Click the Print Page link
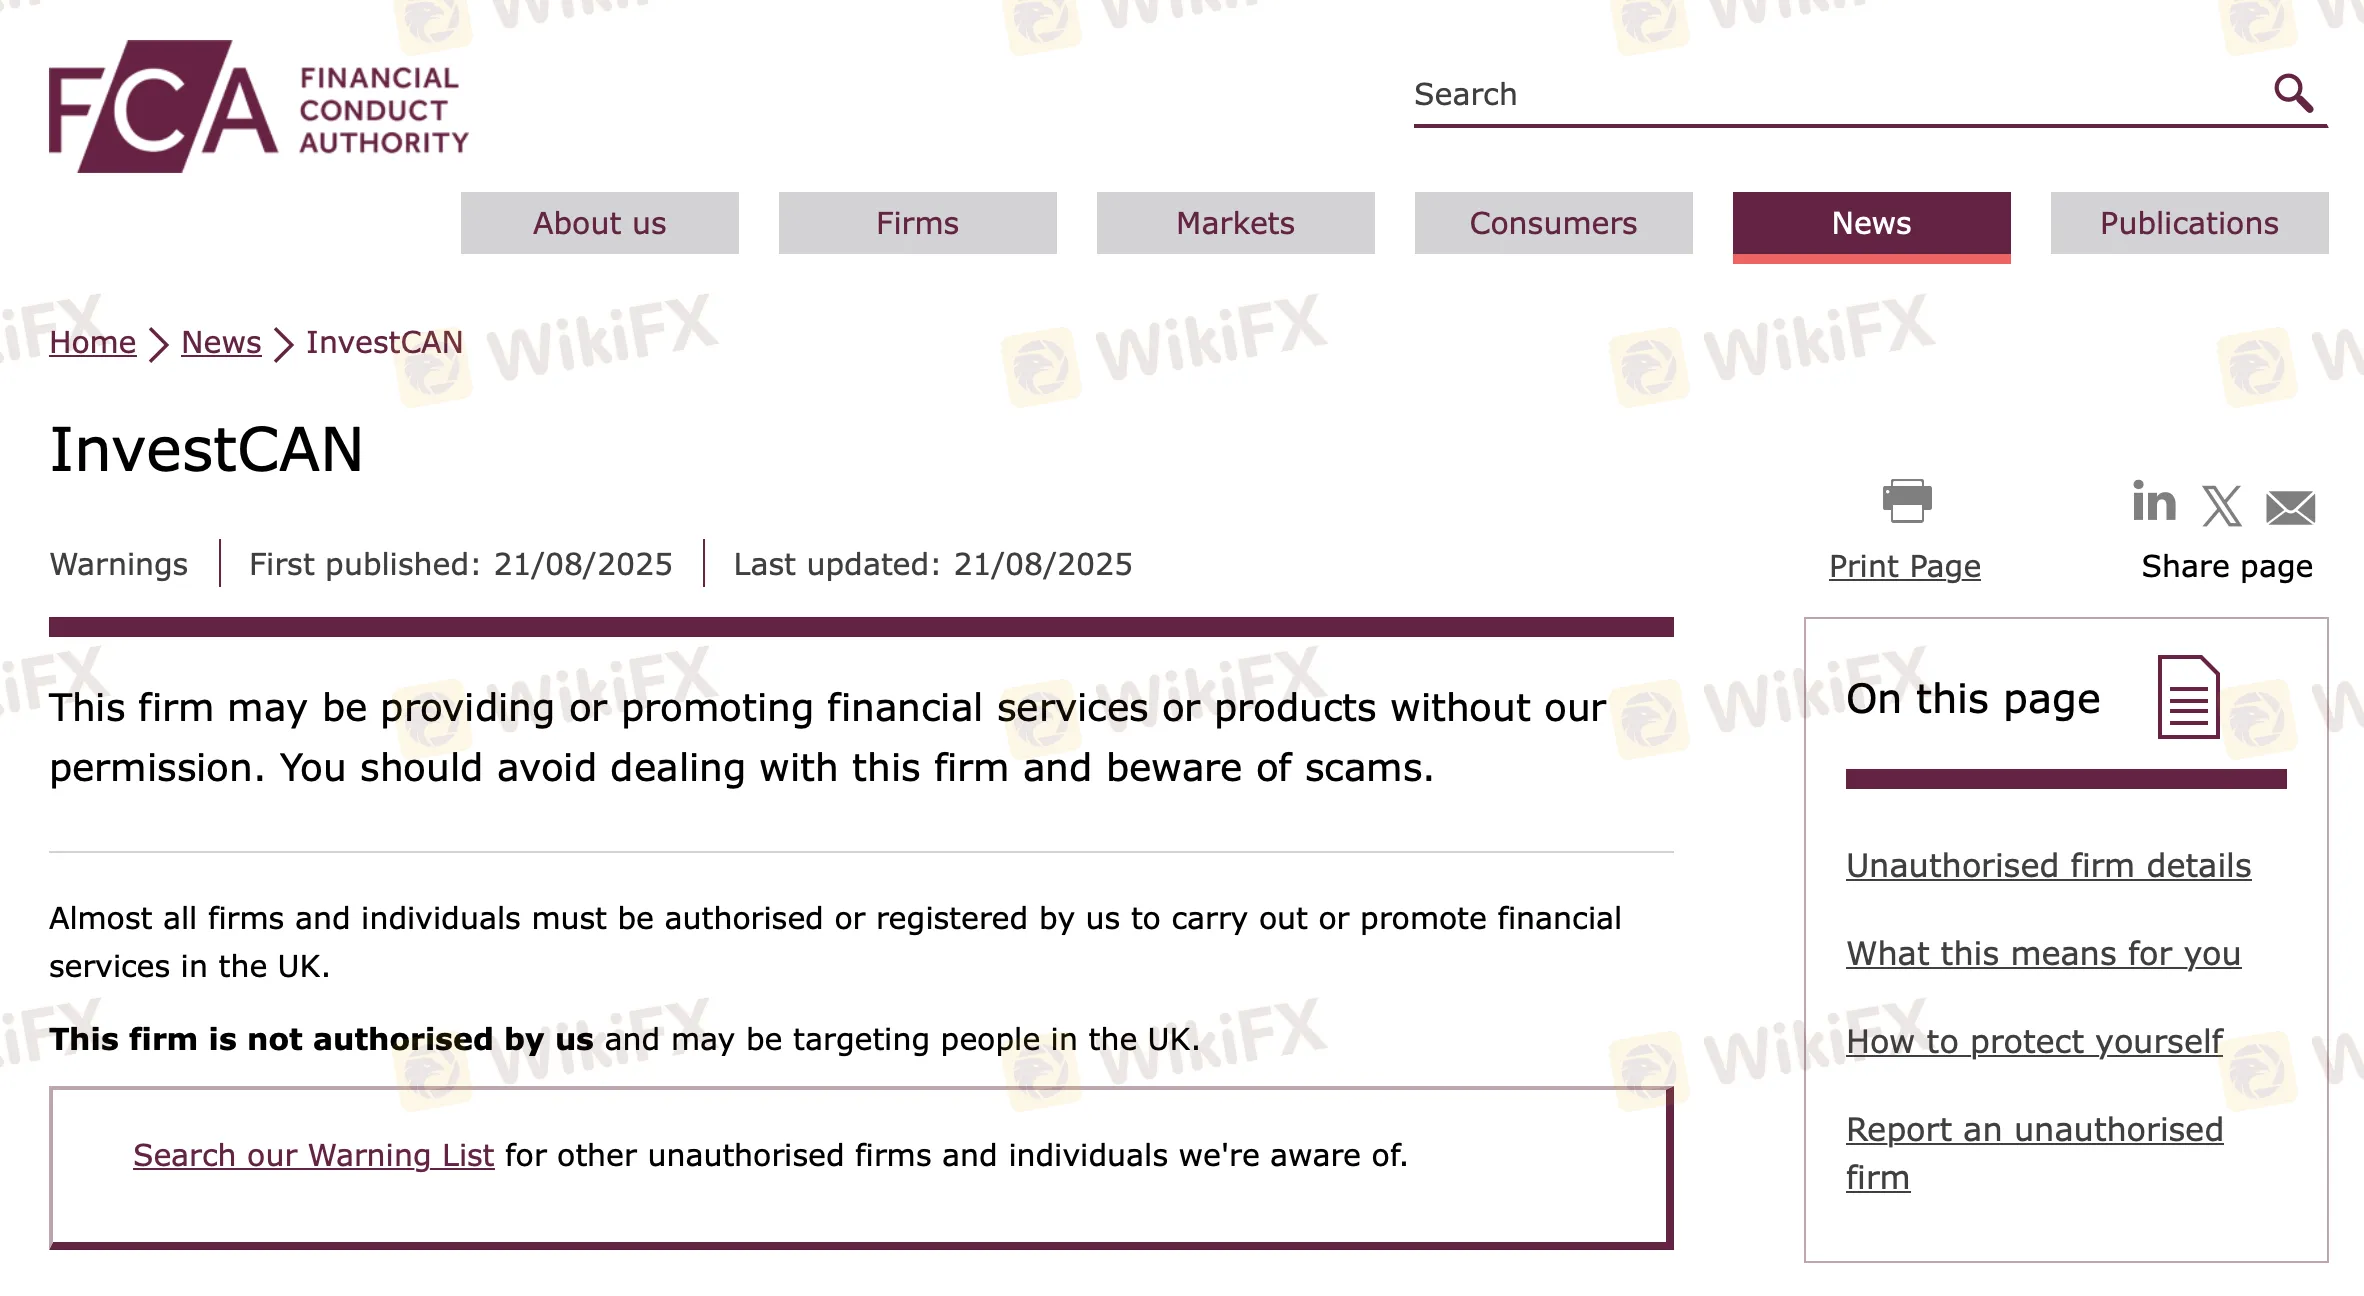Image resolution: width=2364 pixels, height=1296 pixels. click(1904, 566)
